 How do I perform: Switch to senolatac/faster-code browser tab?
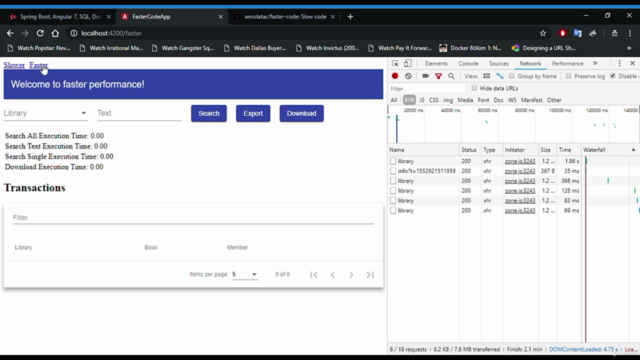click(284, 17)
